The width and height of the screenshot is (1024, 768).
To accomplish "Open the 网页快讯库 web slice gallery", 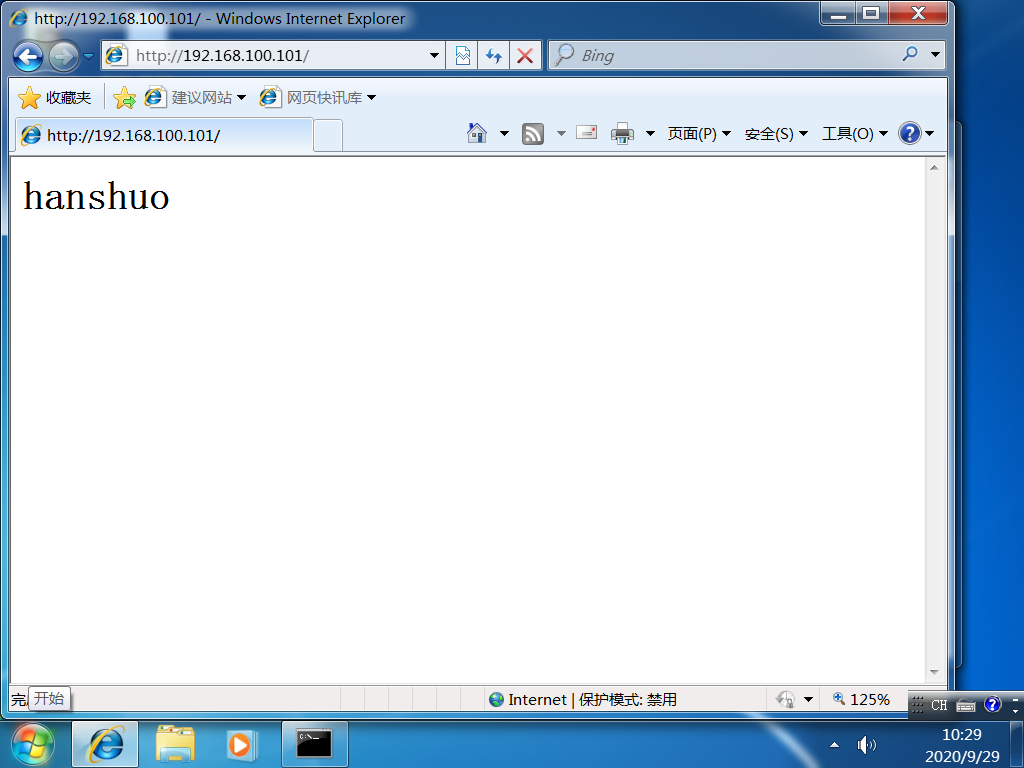I will [x=318, y=98].
